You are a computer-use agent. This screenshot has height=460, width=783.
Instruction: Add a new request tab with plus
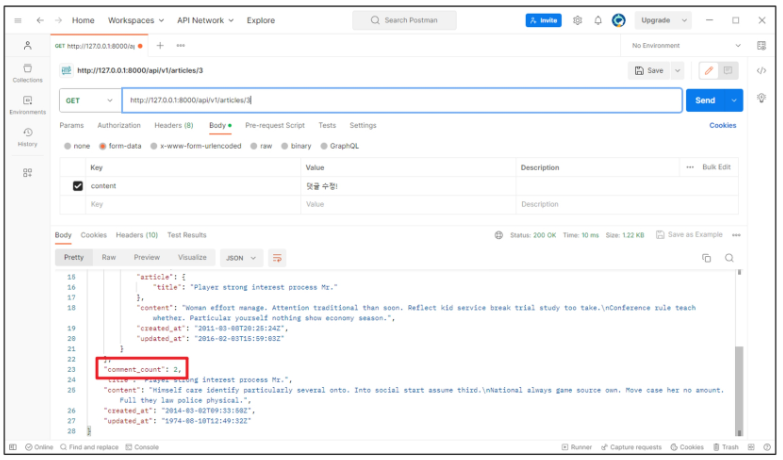click(x=160, y=45)
